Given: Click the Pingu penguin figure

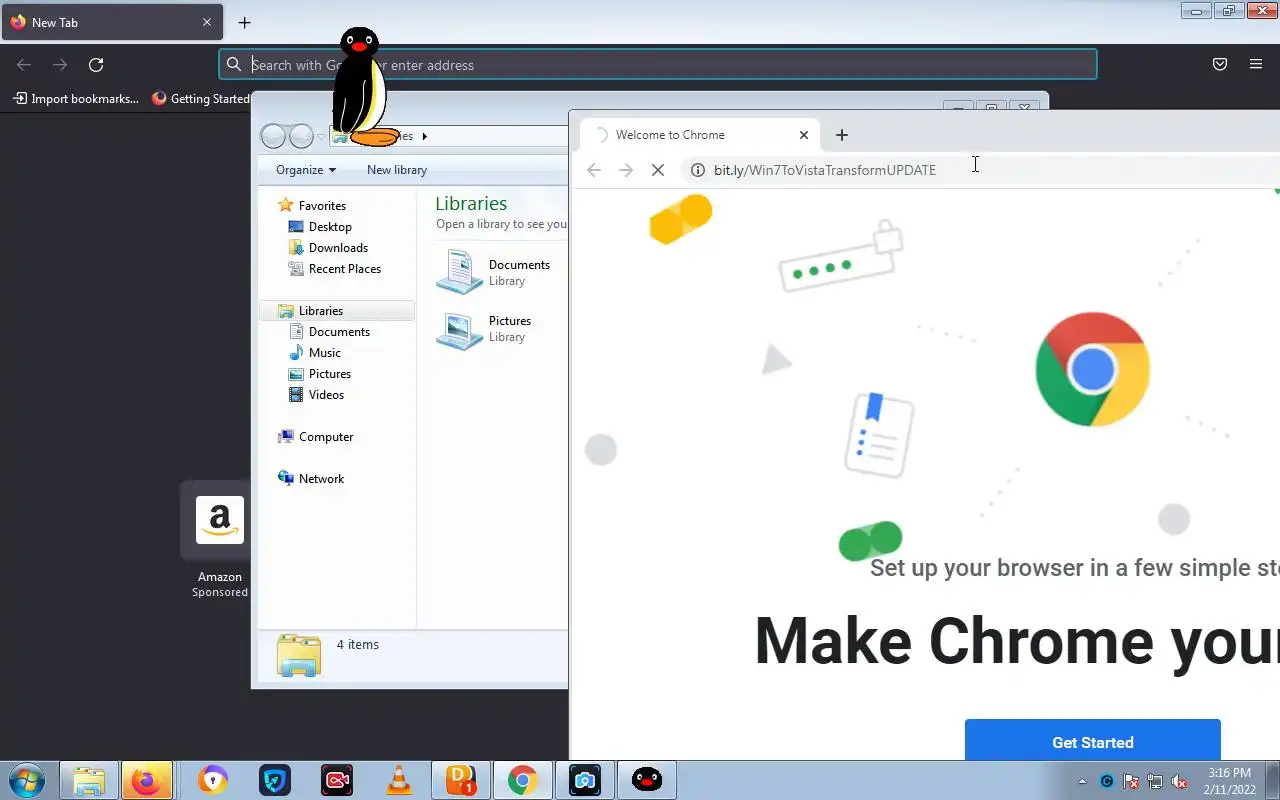Looking at the screenshot, I should click(360, 88).
